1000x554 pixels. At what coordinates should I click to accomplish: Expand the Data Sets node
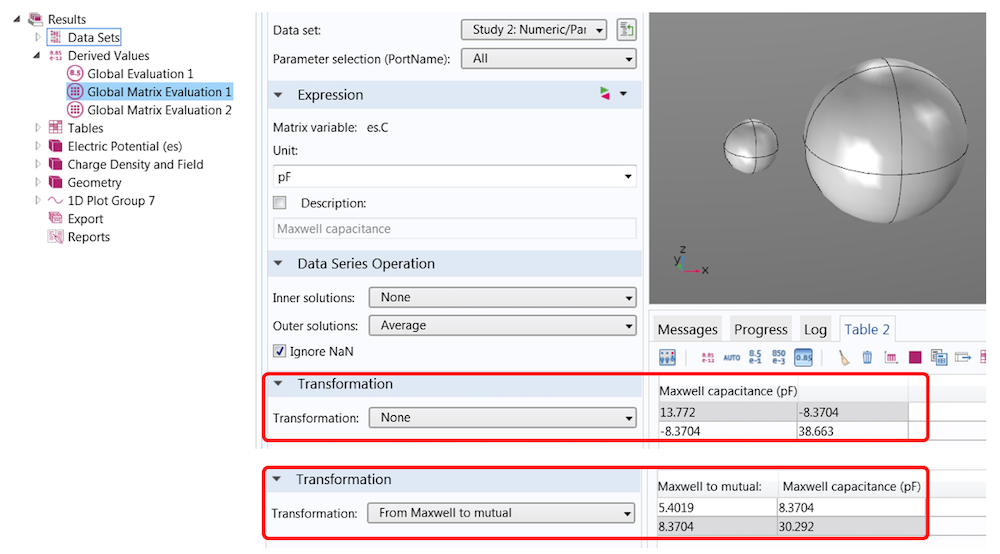point(37,37)
